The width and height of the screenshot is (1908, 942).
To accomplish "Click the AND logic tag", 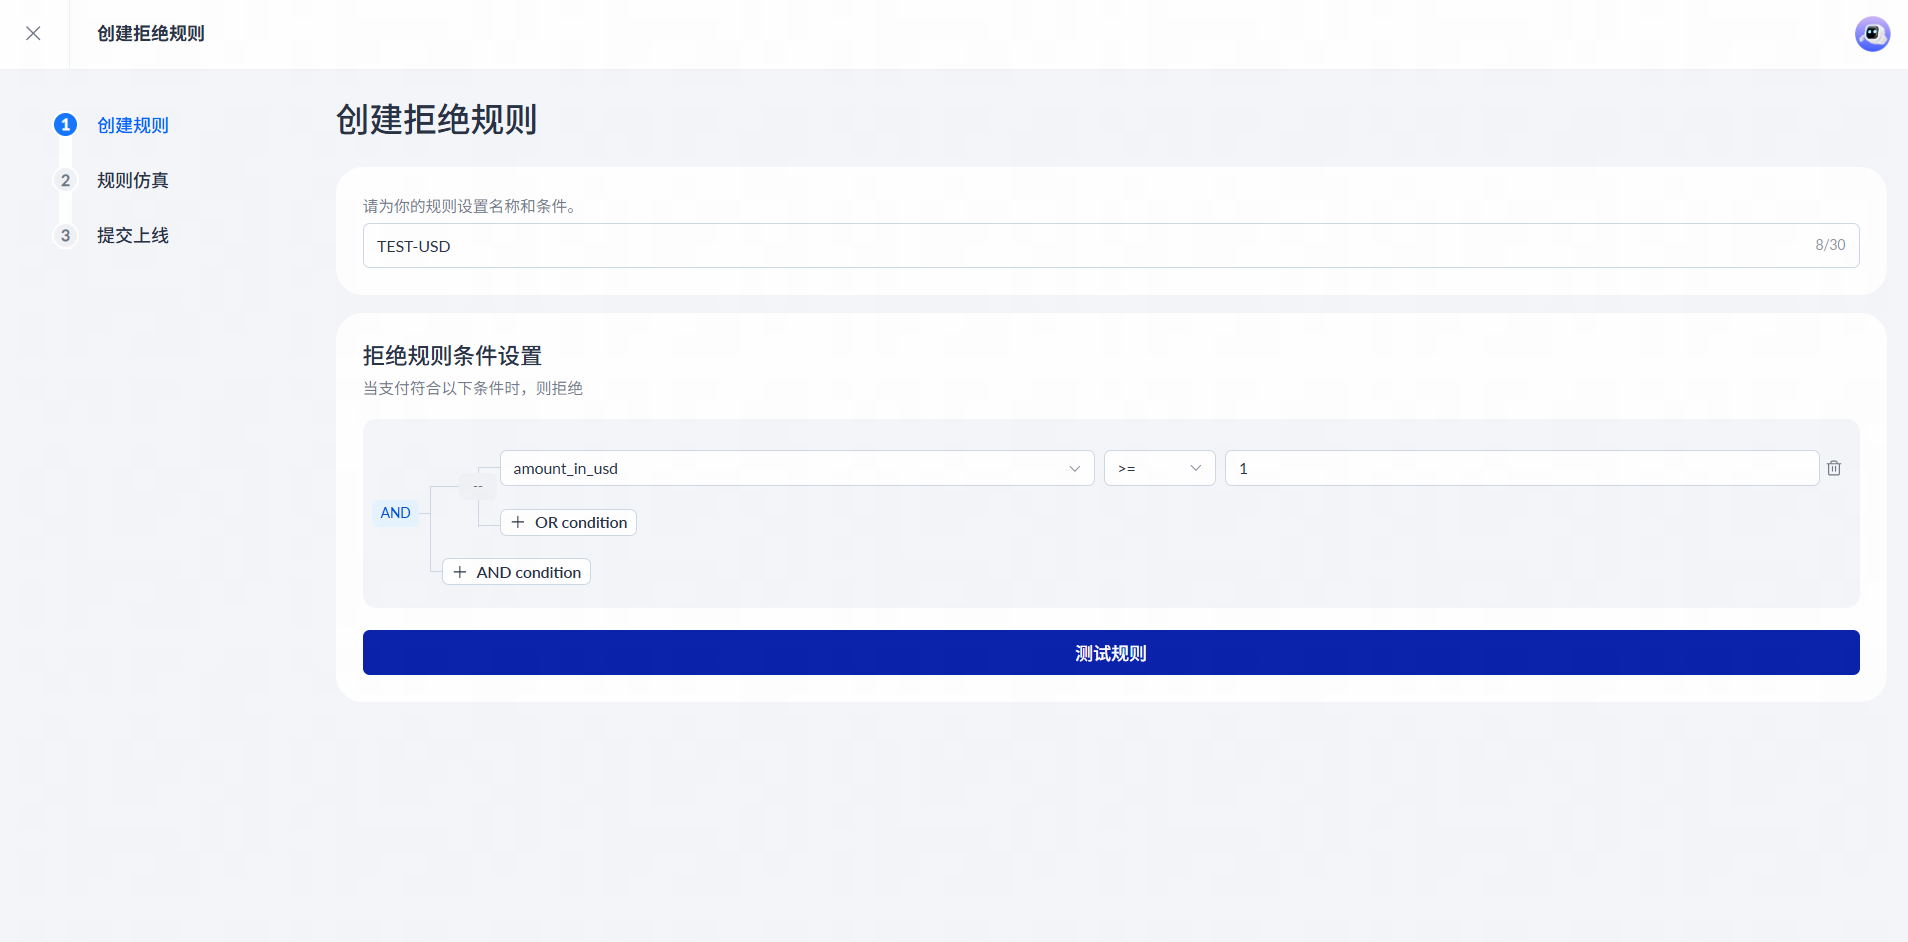I will tap(395, 513).
